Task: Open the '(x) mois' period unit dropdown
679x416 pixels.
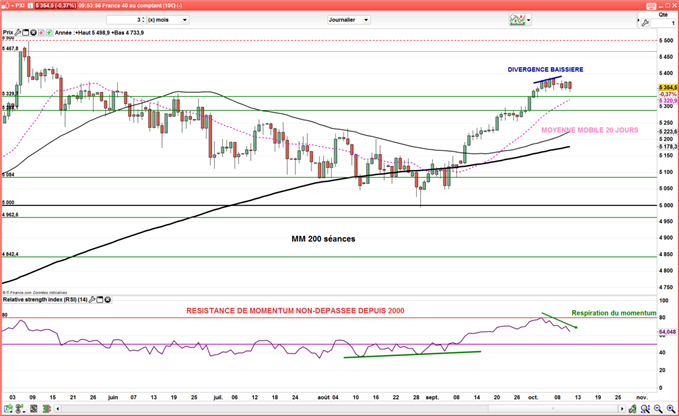Action: [x=168, y=19]
